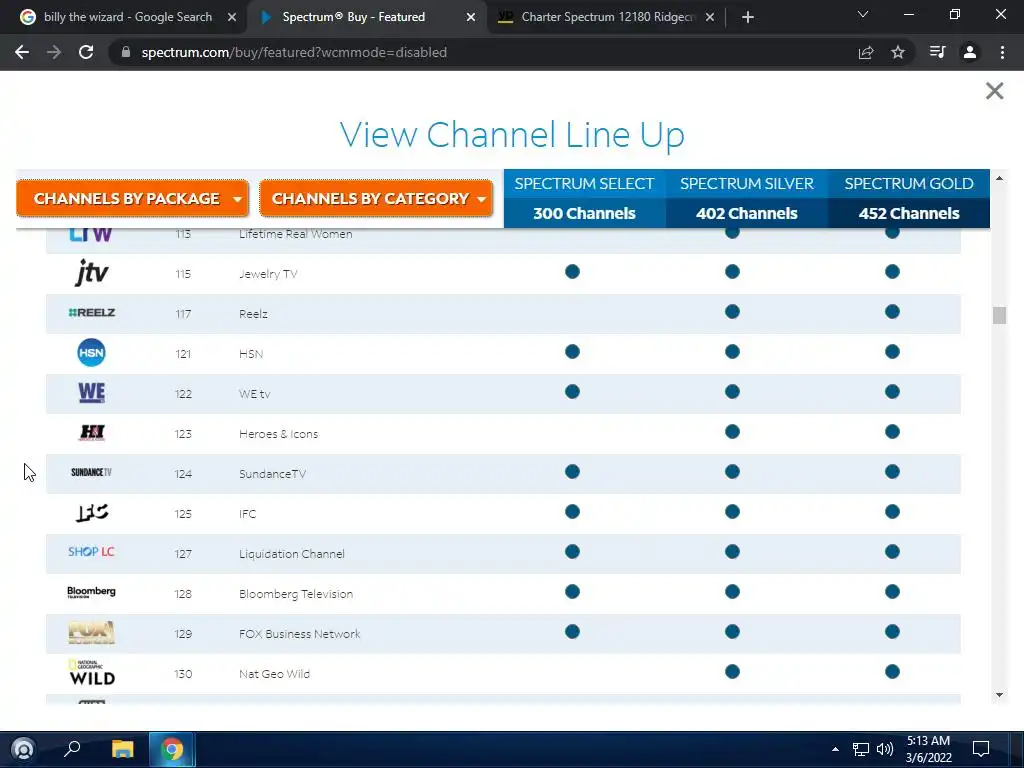This screenshot has width=1024, height=768.
Task: Go back to previous page
Action: pyautogui.click(x=22, y=52)
